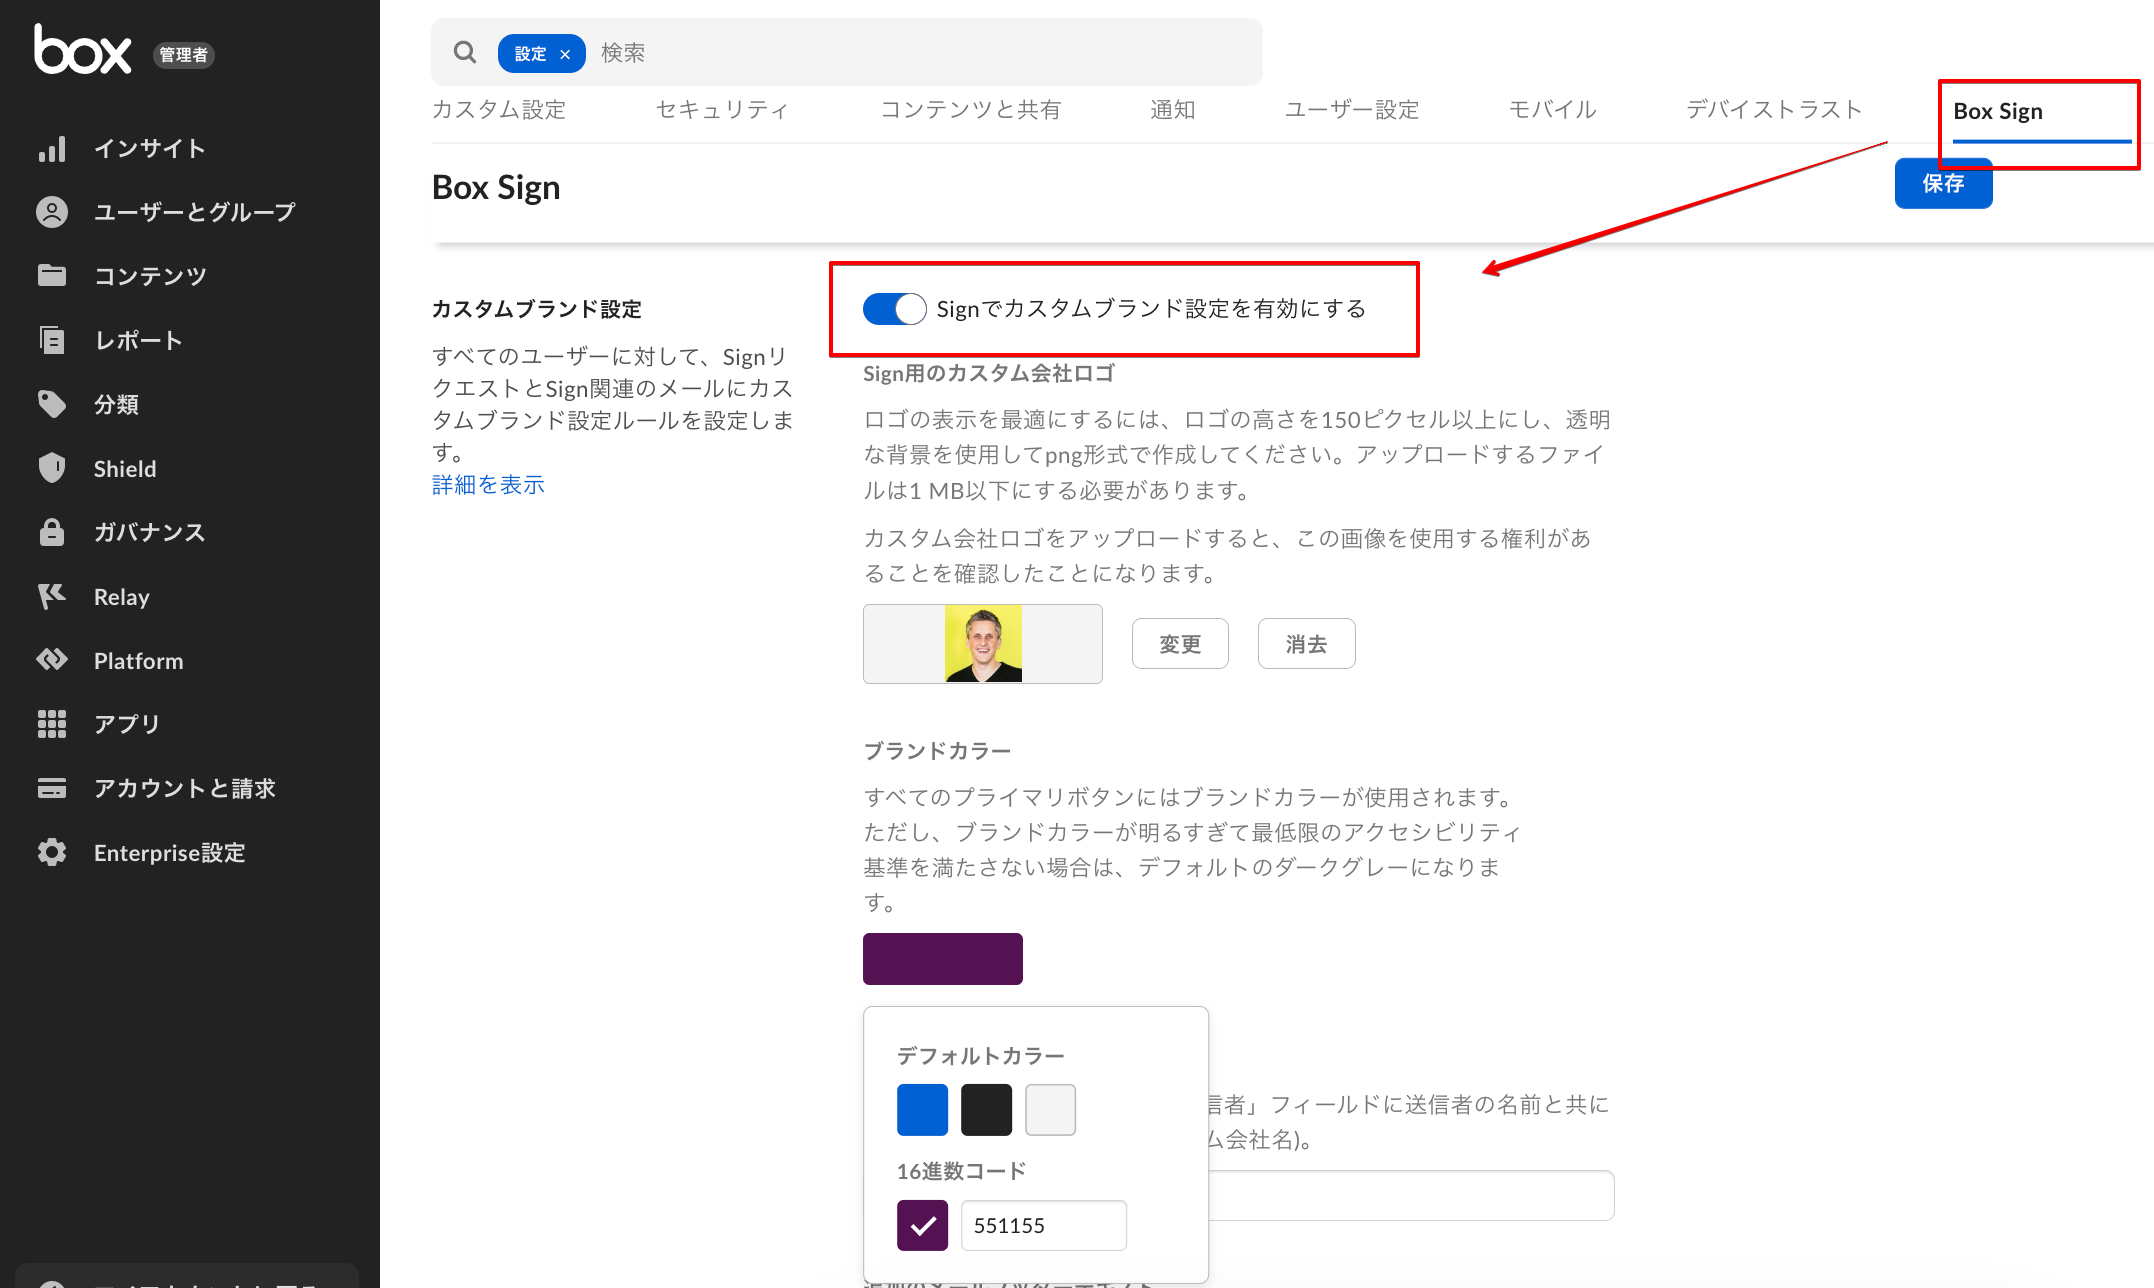The width and height of the screenshot is (2154, 1288).
Task: Pick the blue default color swatch
Action: pos(921,1109)
